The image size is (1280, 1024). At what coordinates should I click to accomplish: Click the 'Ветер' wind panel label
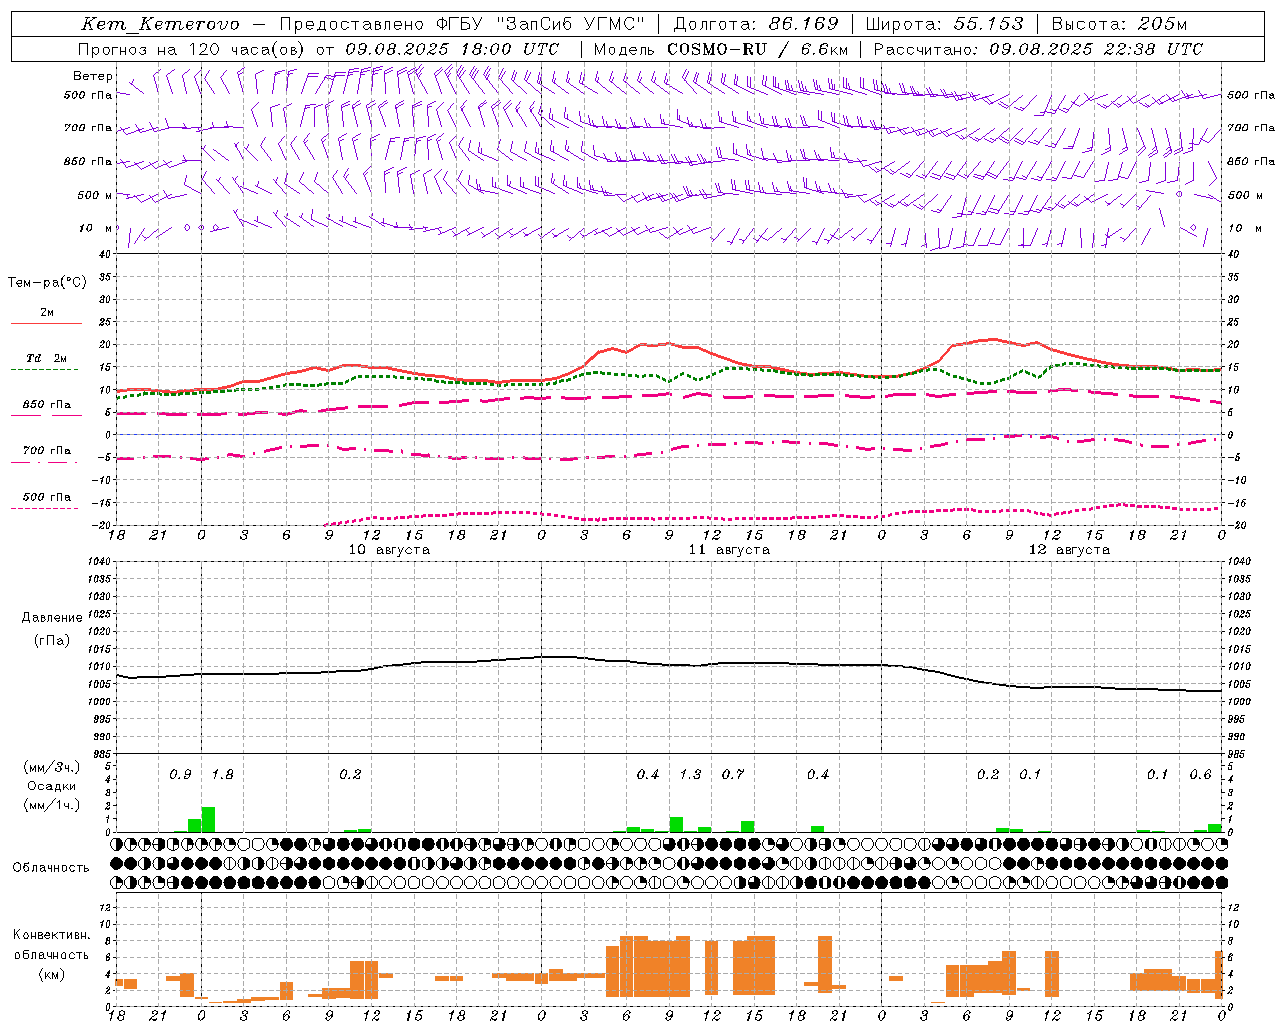(x=93, y=76)
